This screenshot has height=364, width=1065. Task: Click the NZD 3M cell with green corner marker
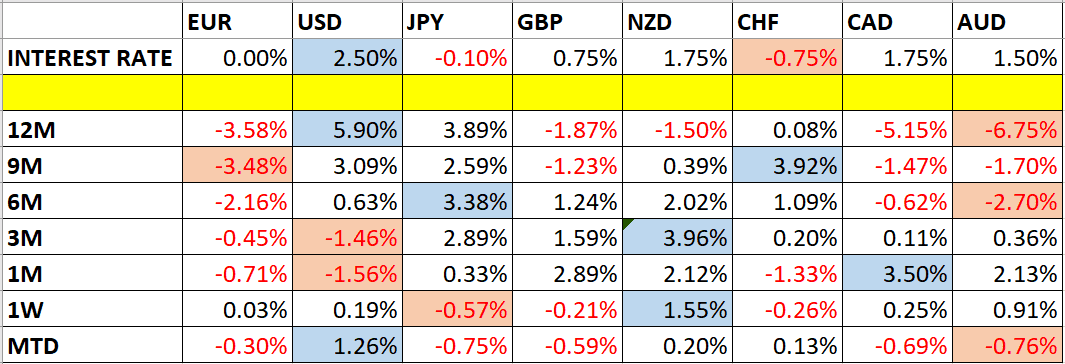coord(677,237)
